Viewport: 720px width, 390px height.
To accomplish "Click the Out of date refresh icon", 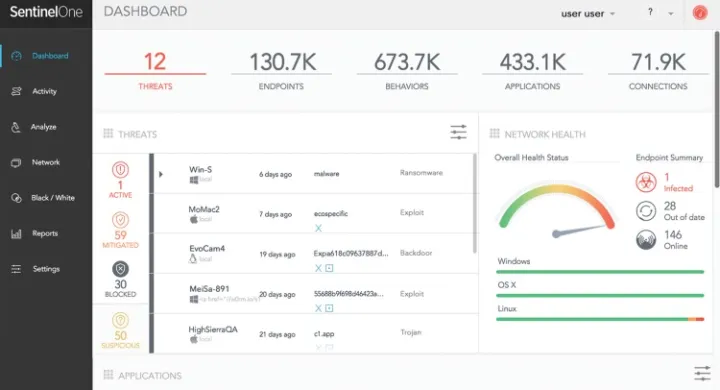I will (646, 211).
